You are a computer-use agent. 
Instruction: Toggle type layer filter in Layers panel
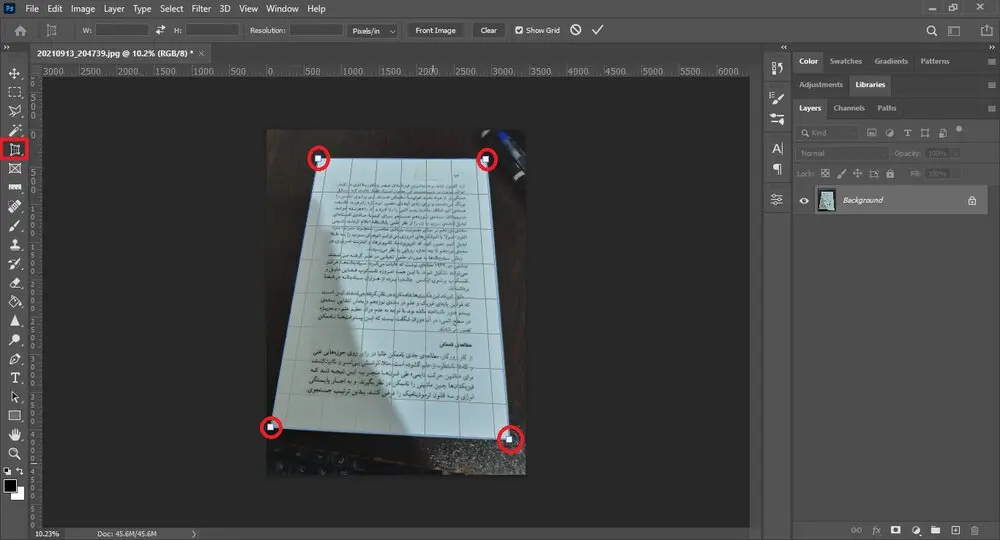908,133
